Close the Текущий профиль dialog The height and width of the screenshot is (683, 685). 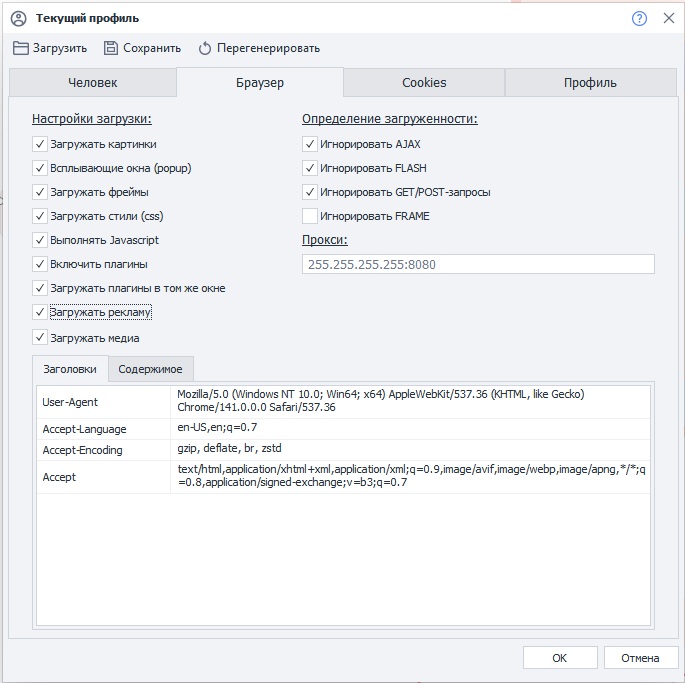point(669,18)
